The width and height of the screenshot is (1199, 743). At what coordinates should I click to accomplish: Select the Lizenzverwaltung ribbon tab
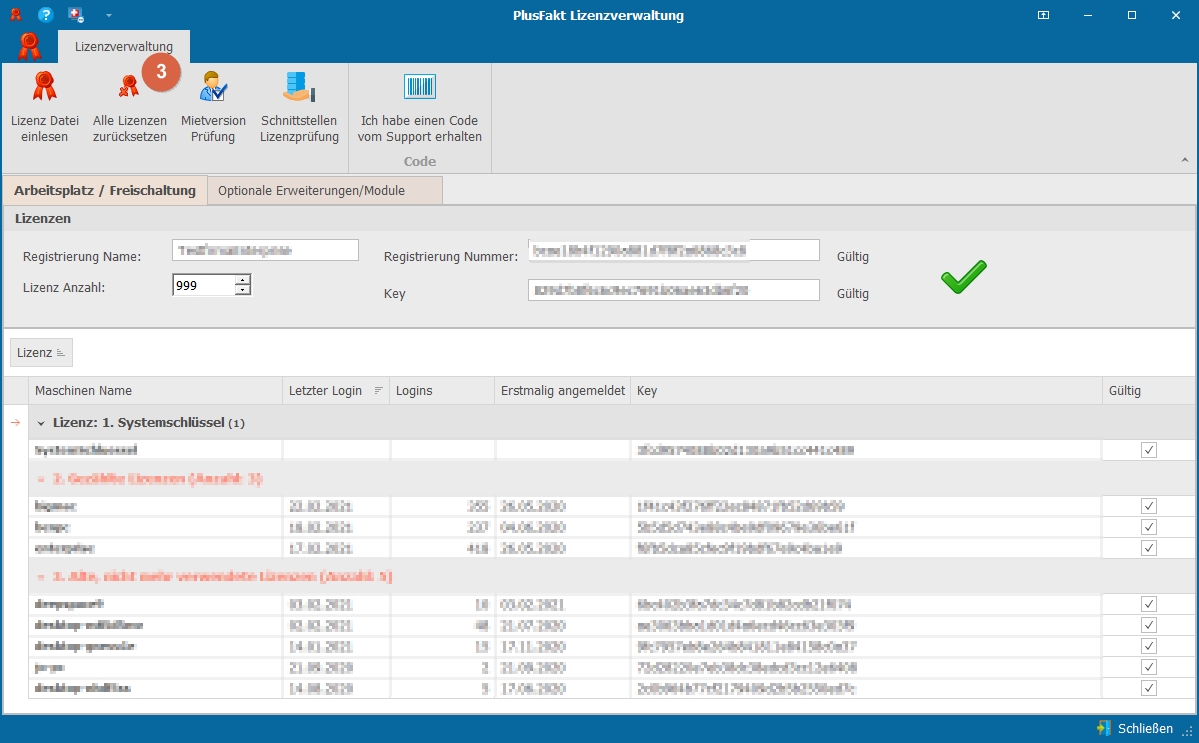[124, 47]
